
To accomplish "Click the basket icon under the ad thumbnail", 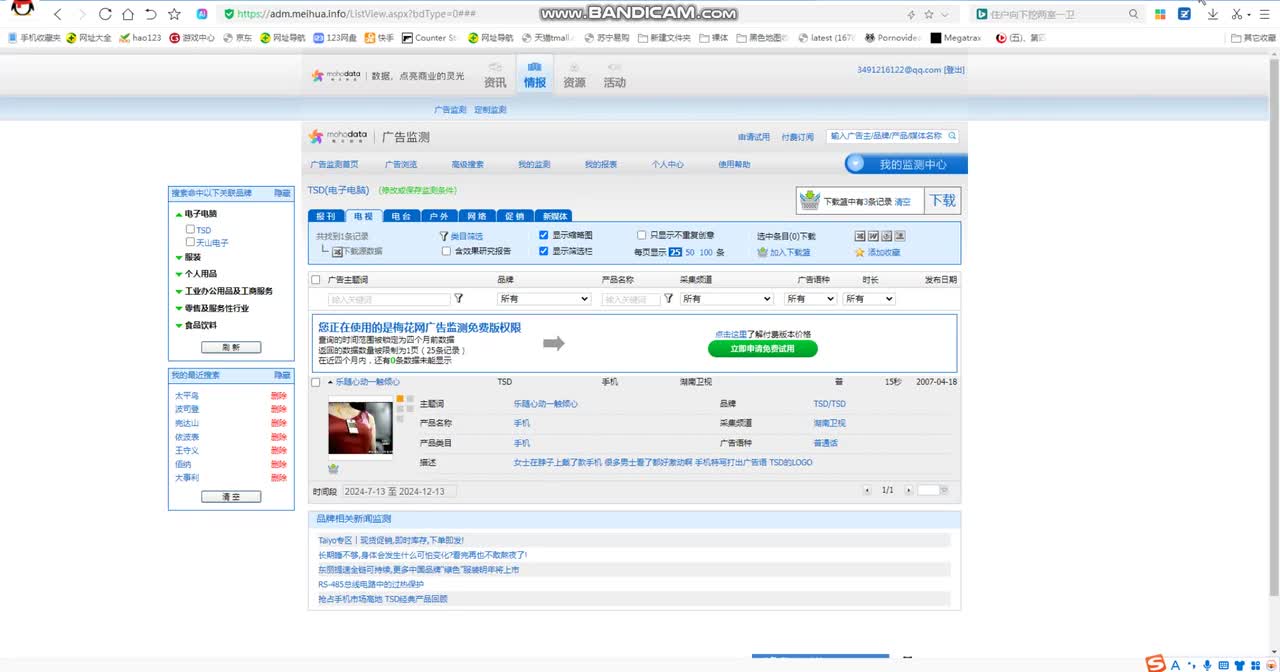I will pyautogui.click(x=333, y=468).
